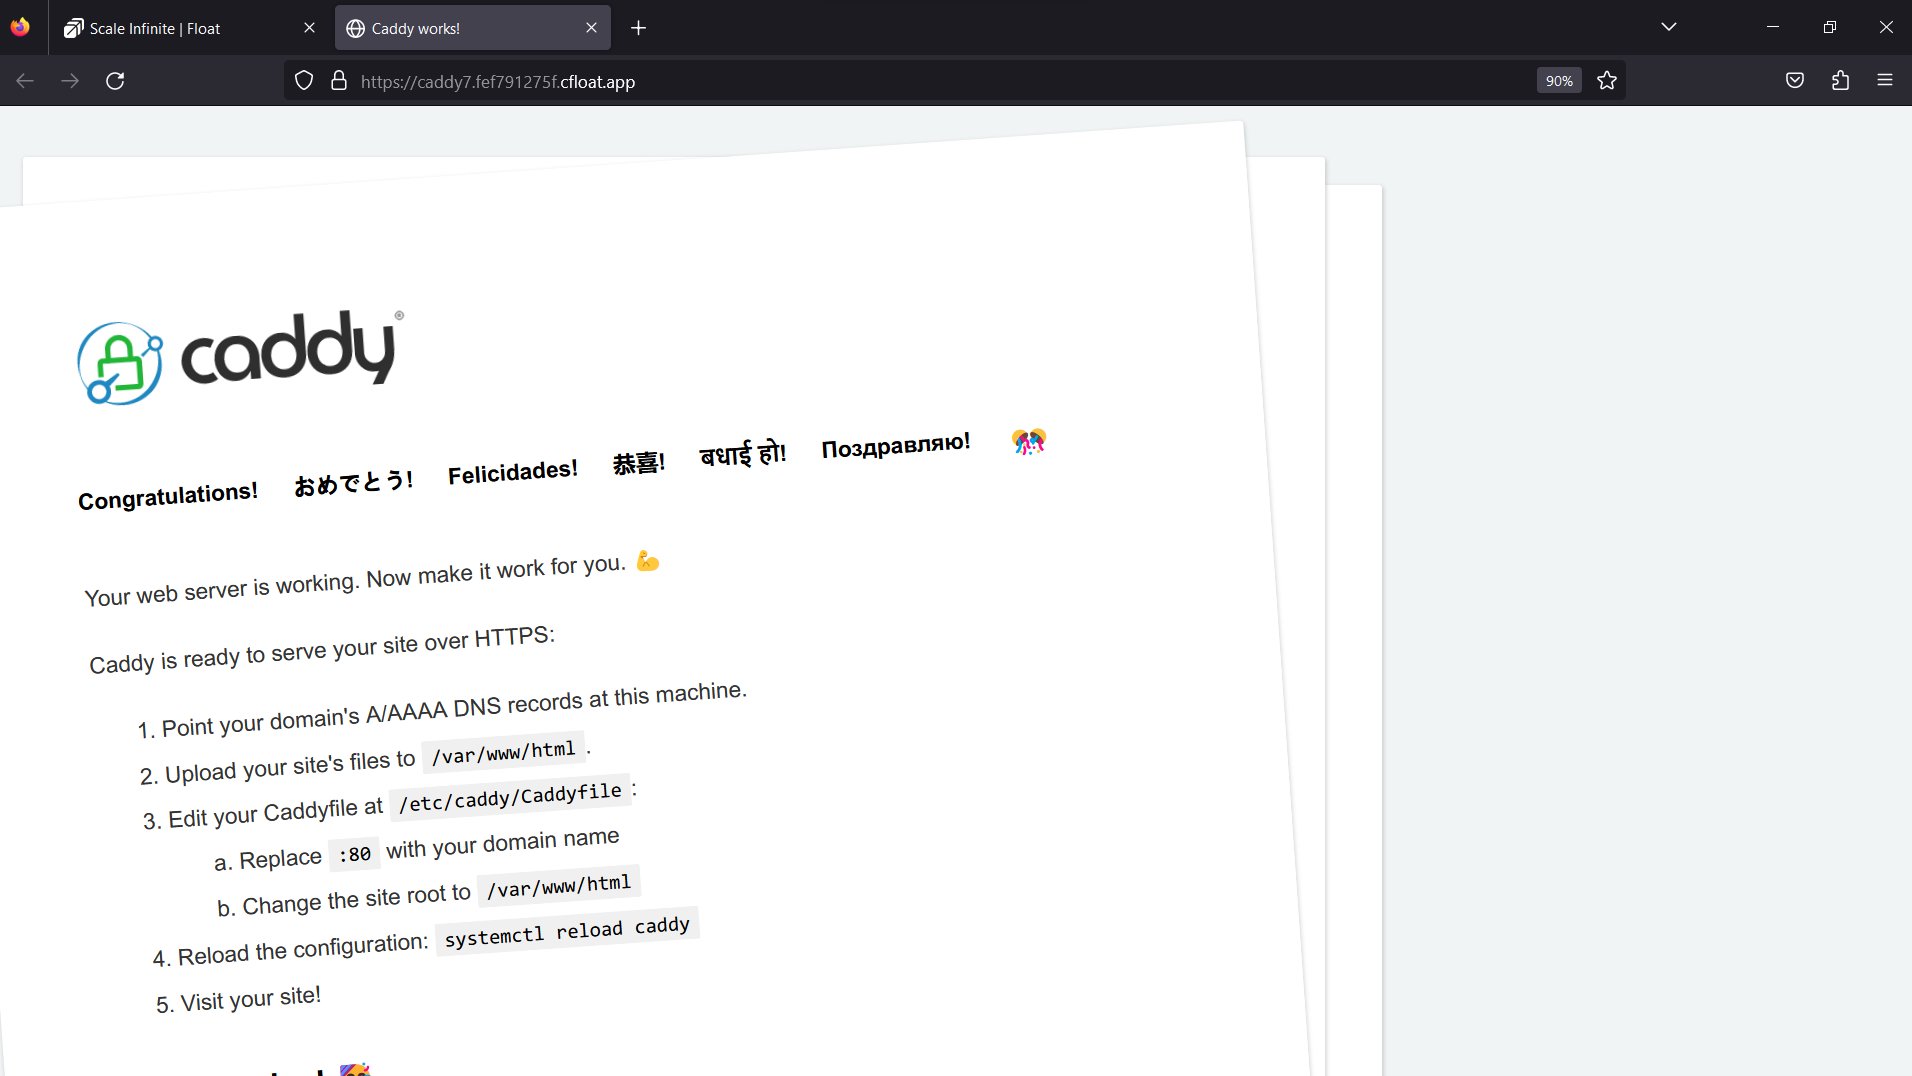Click the おめでとう! greeting
Image resolution: width=1912 pixels, height=1076 pixels.
pos(353,482)
